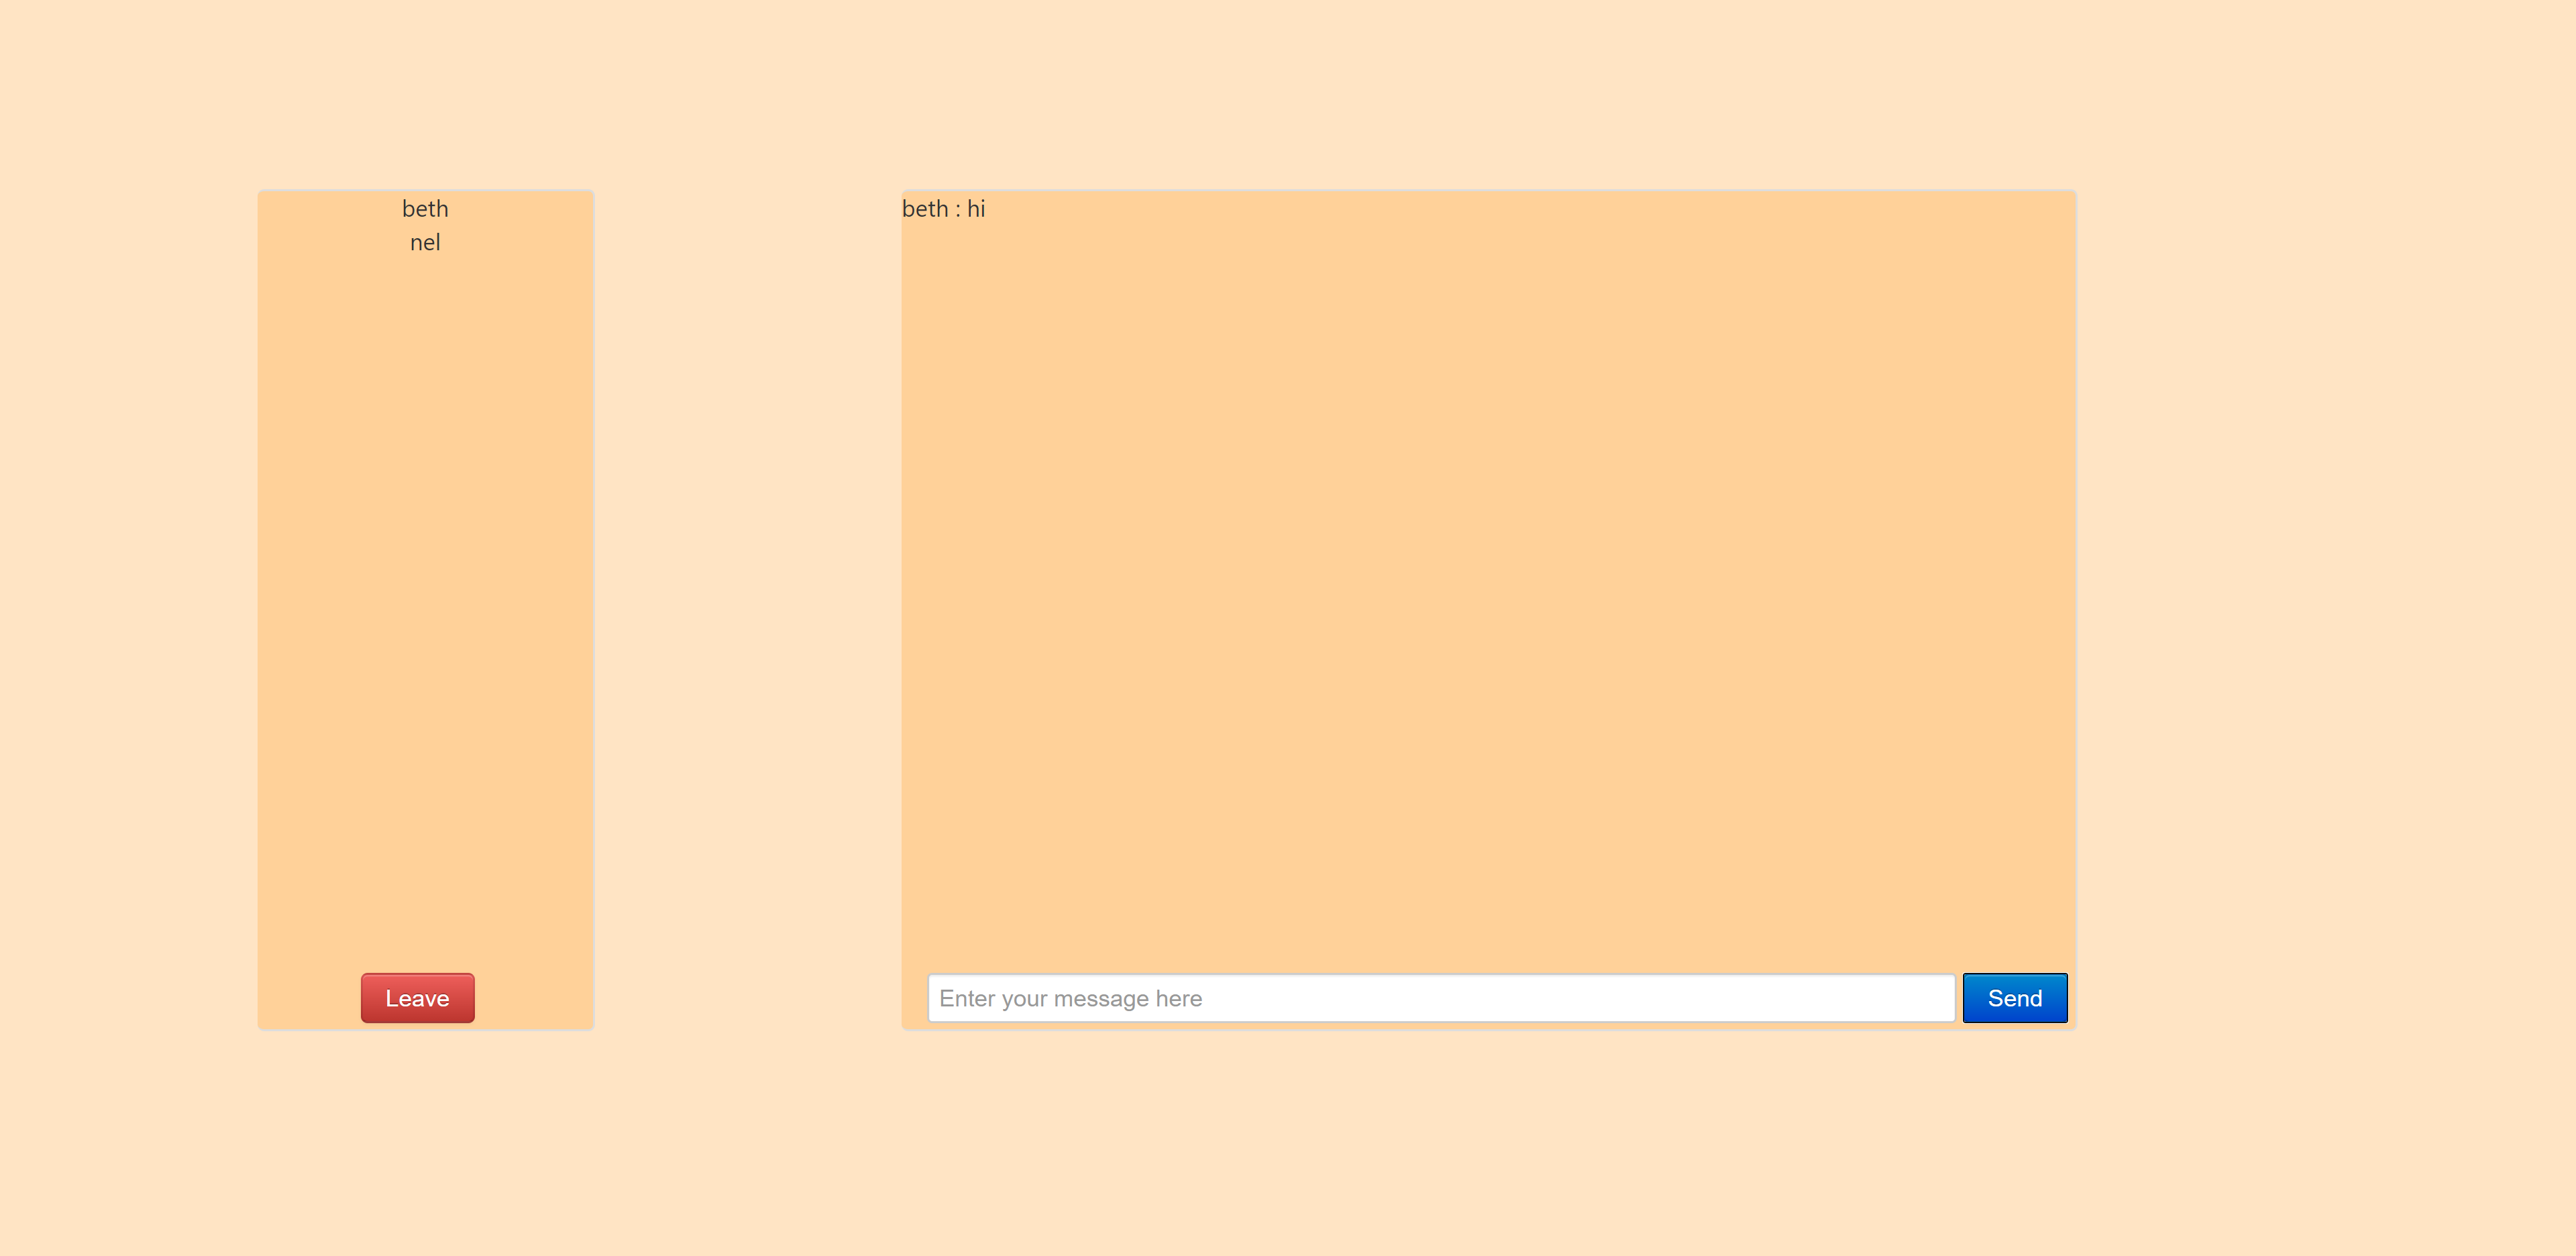Screen dimensions: 2576x1256
Task: Click the 'beth : hi' chat message
Action: coord(943,209)
